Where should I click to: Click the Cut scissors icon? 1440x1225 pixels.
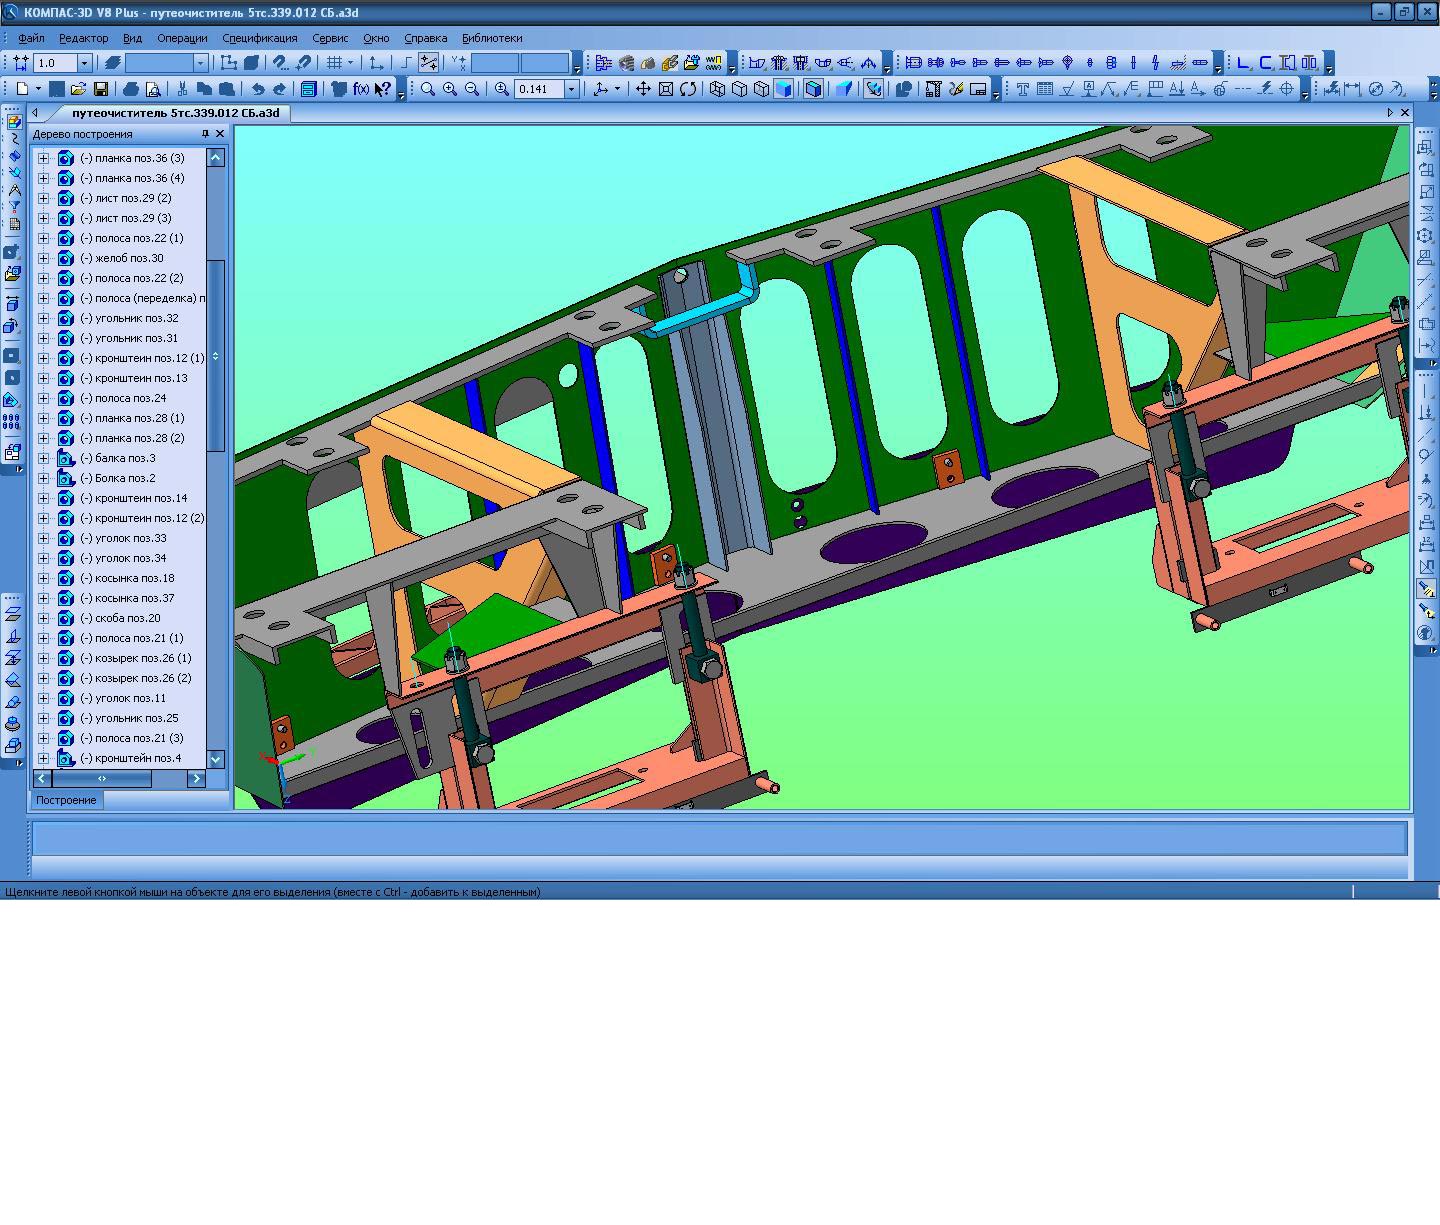coord(182,89)
